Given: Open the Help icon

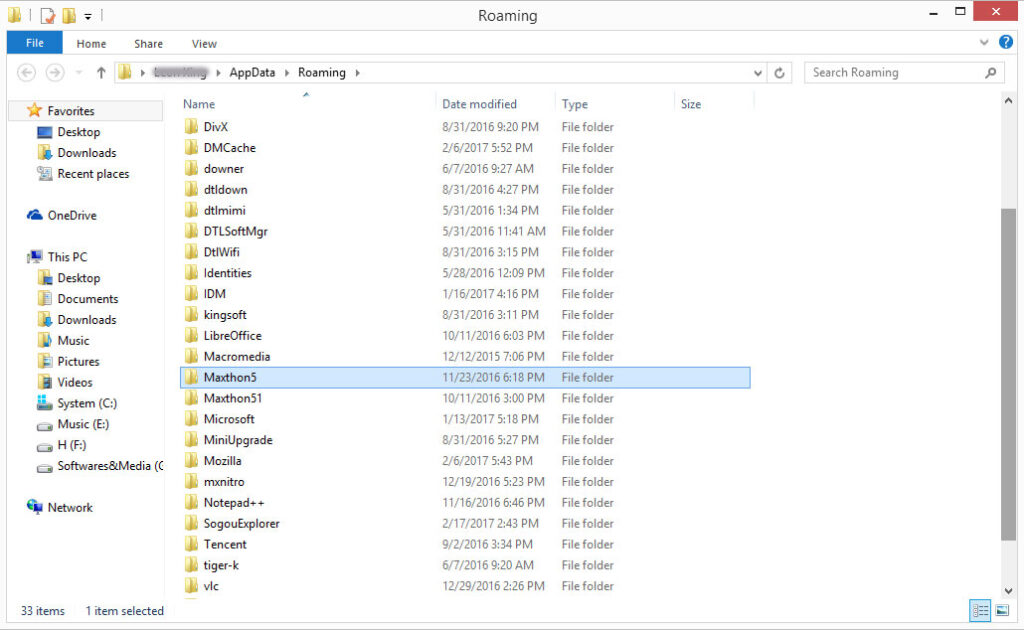Looking at the screenshot, I should [1006, 42].
